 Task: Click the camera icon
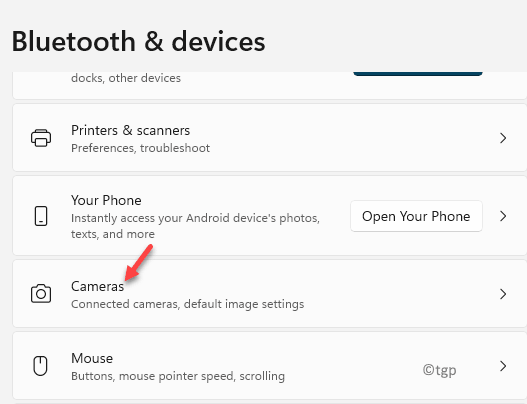41,294
